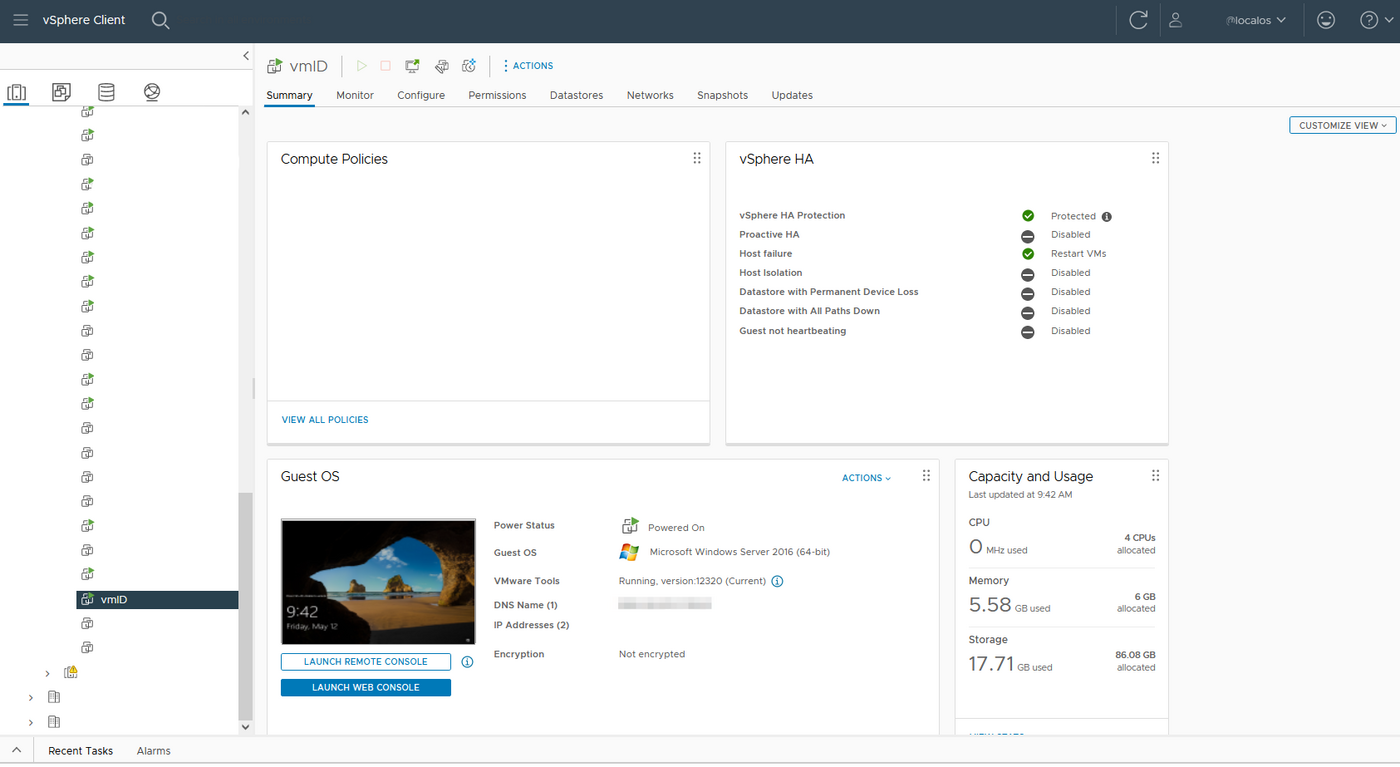Click the vSphere HA Protection info icon

1106,215
